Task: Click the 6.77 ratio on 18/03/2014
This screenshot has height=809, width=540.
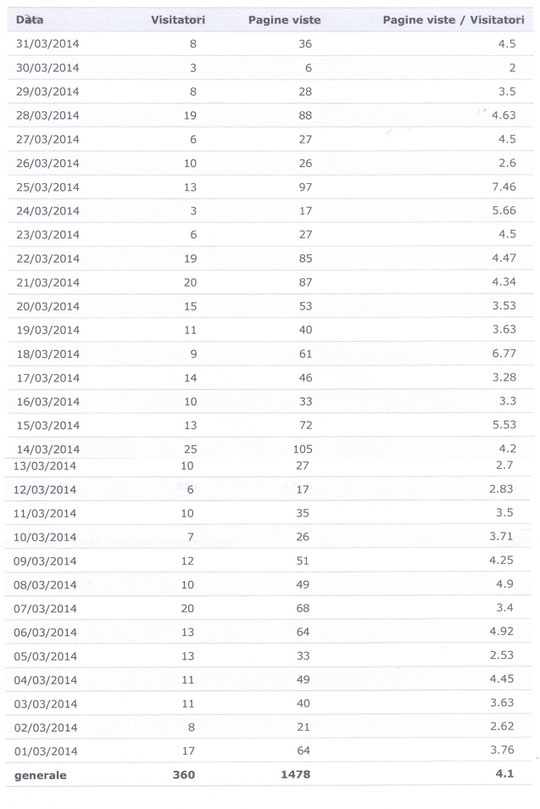Action: (504, 353)
